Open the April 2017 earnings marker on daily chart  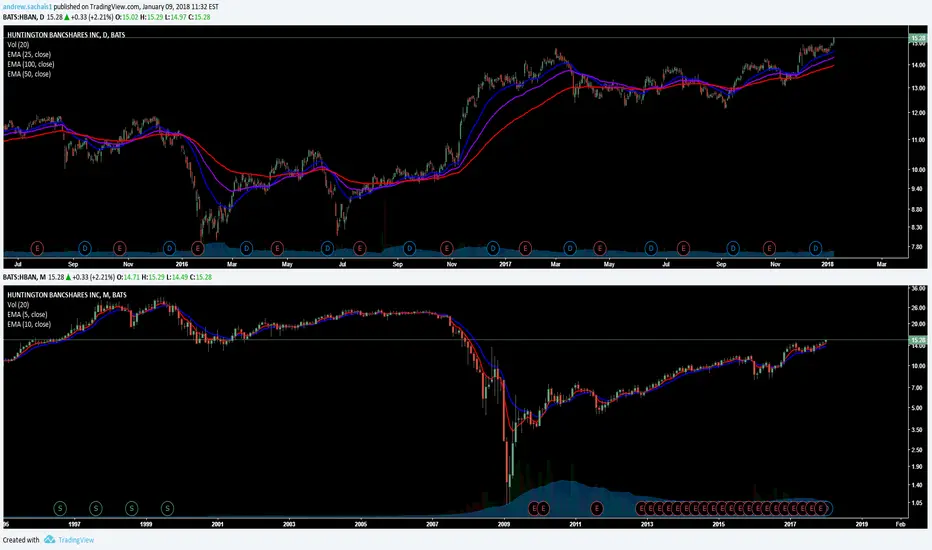pos(599,248)
